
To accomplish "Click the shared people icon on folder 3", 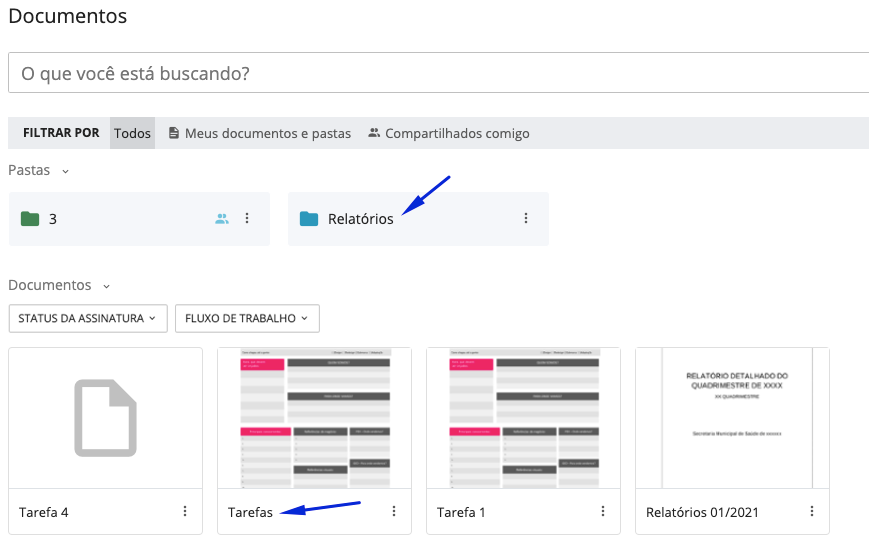I will [222, 218].
